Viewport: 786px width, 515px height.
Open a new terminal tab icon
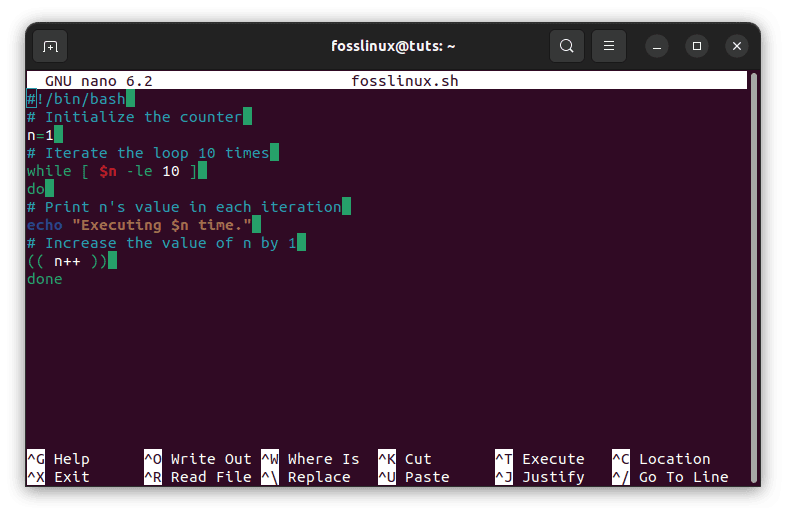coord(50,46)
